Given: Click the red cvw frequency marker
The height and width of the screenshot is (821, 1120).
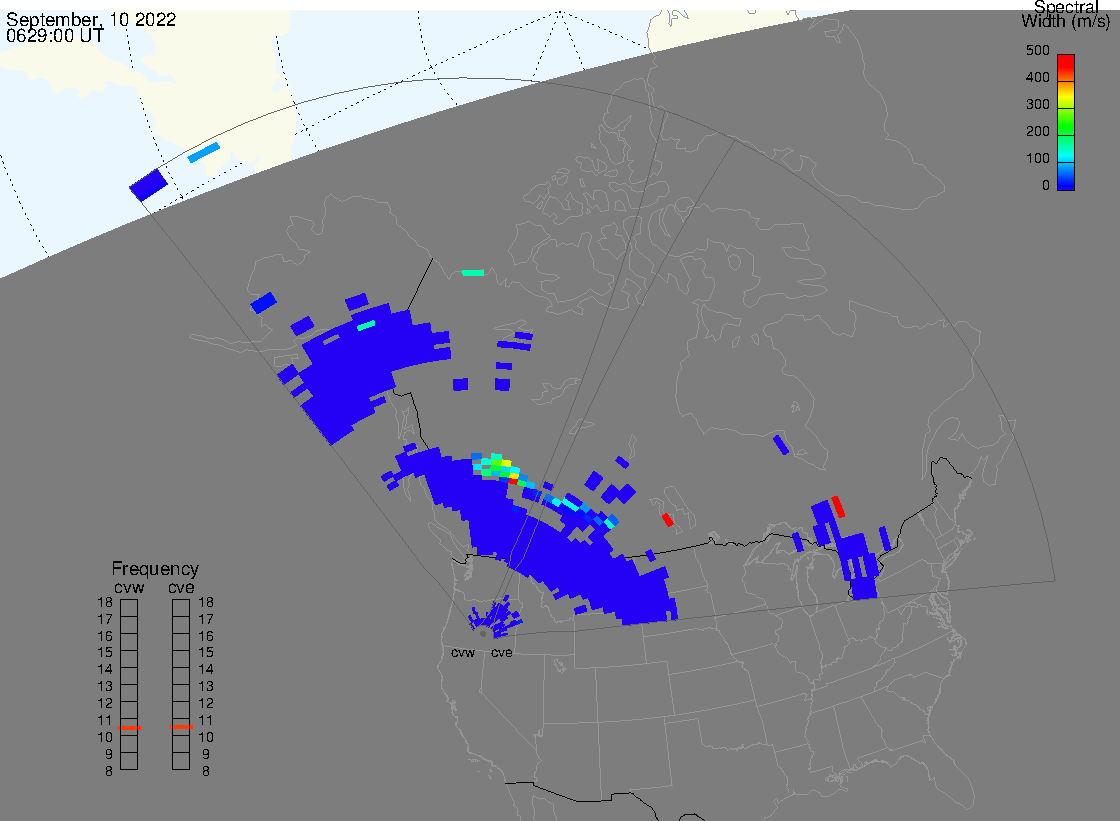Looking at the screenshot, I should click(x=129, y=727).
